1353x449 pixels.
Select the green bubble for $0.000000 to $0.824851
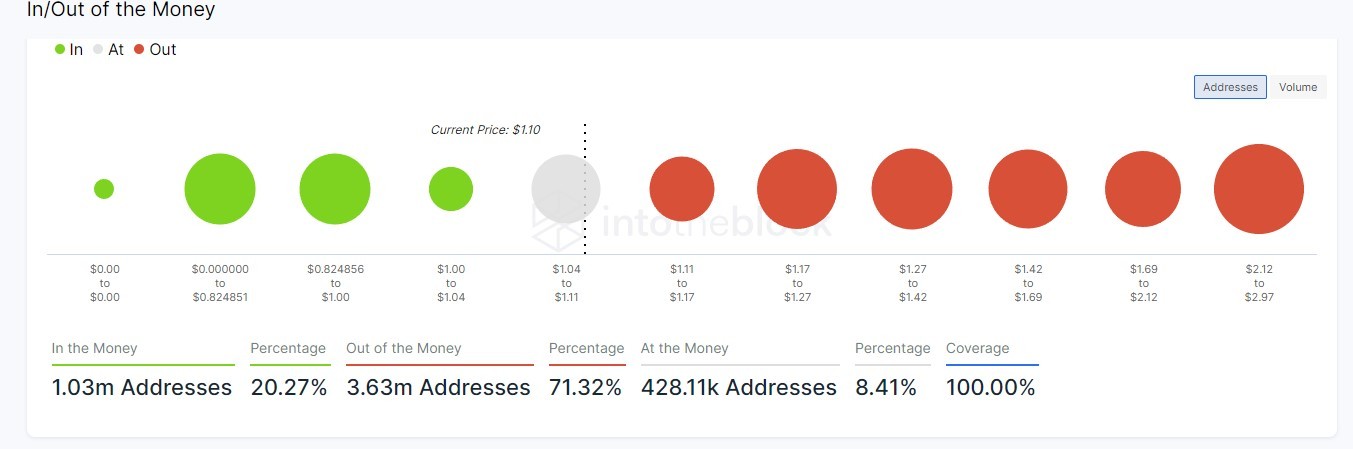(220, 189)
